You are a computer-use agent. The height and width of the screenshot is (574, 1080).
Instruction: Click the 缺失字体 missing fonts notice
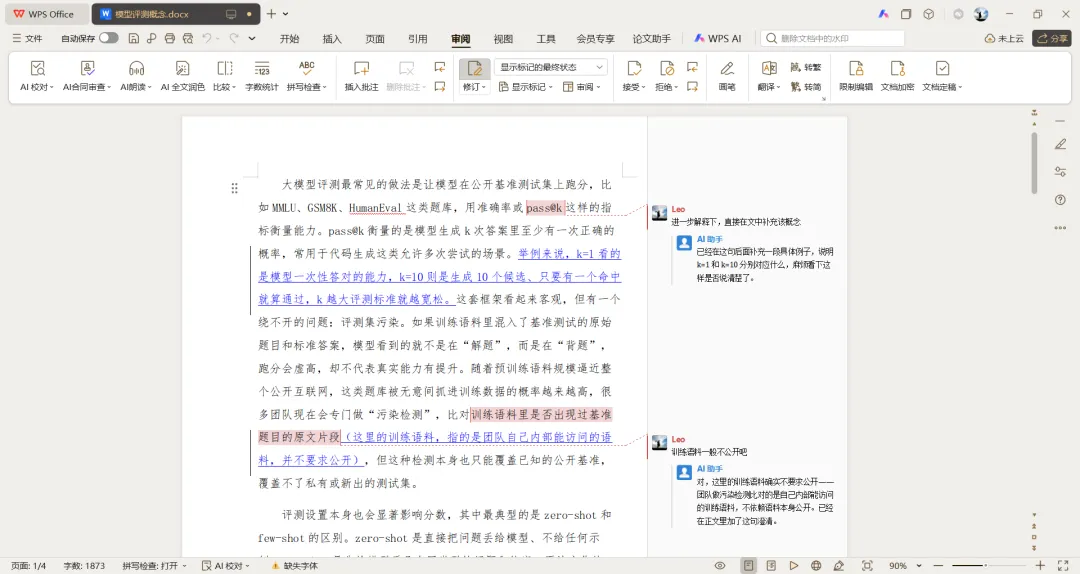295,566
